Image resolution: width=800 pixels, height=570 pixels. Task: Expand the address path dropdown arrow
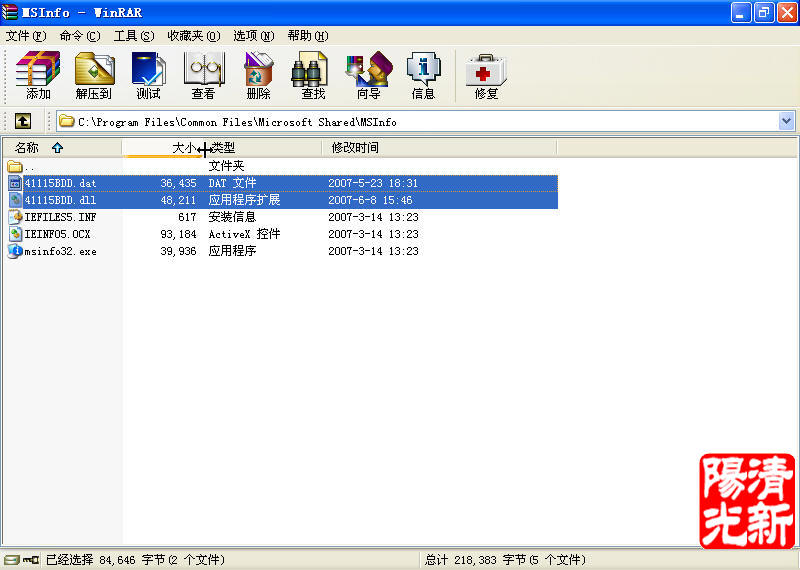[x=786, y=121]
